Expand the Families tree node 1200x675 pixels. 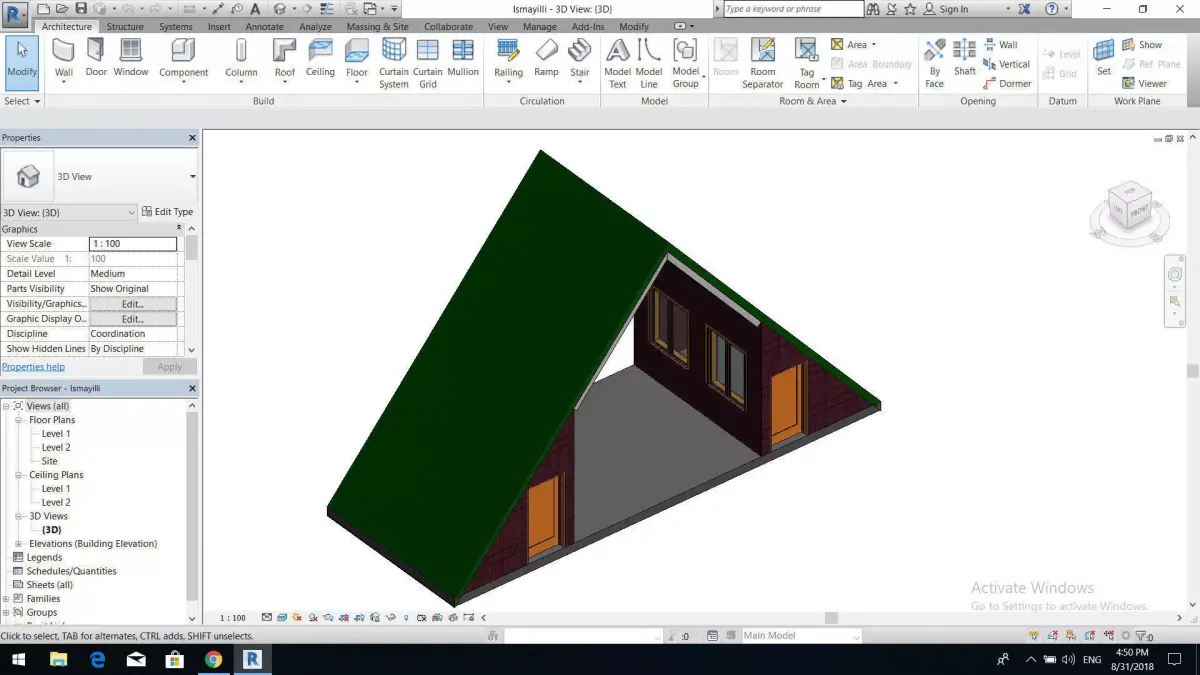click(7, 599)
